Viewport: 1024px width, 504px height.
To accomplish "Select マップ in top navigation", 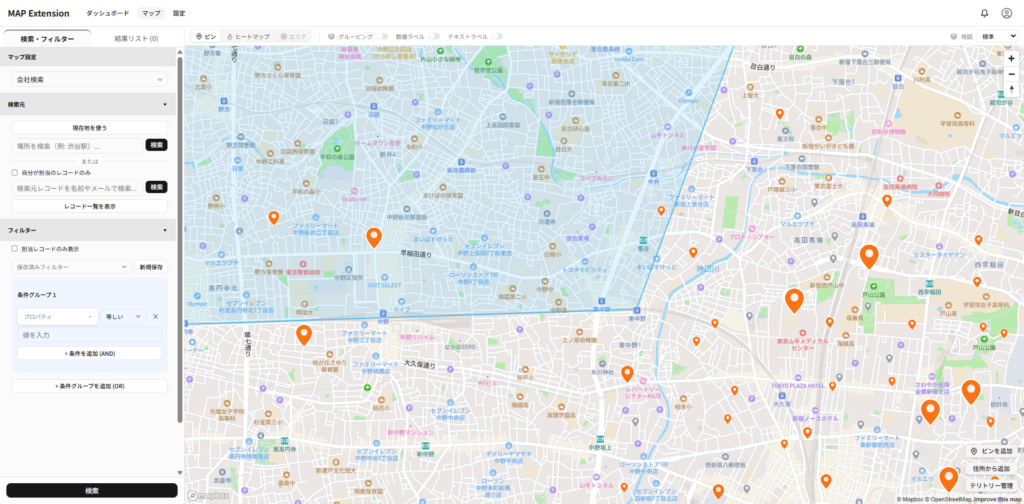I will click(151, 13).
